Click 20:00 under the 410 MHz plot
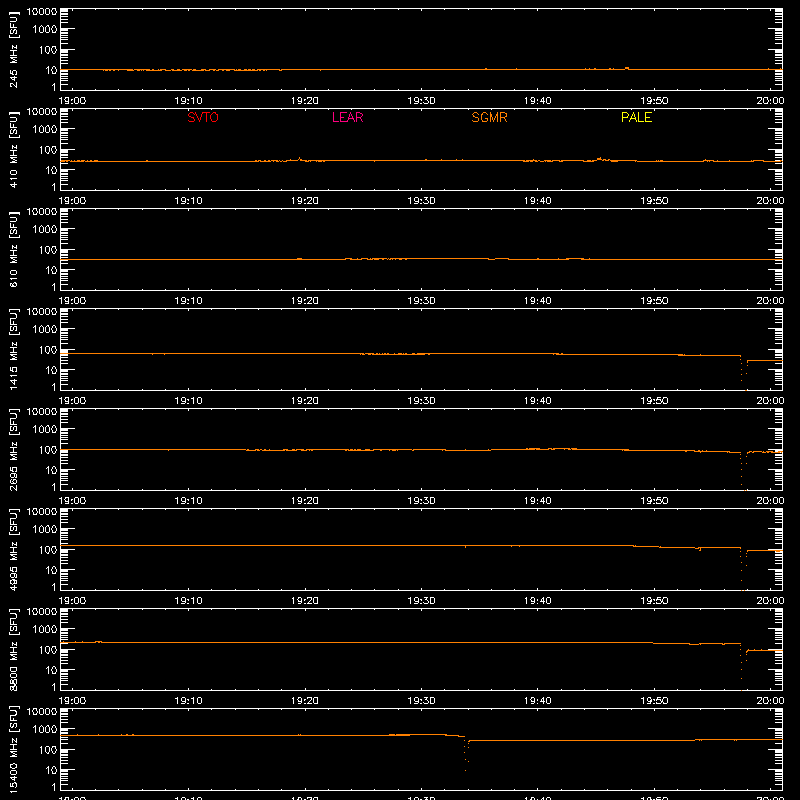The width and height of the screenshot is (800, 800). (770, 201)
